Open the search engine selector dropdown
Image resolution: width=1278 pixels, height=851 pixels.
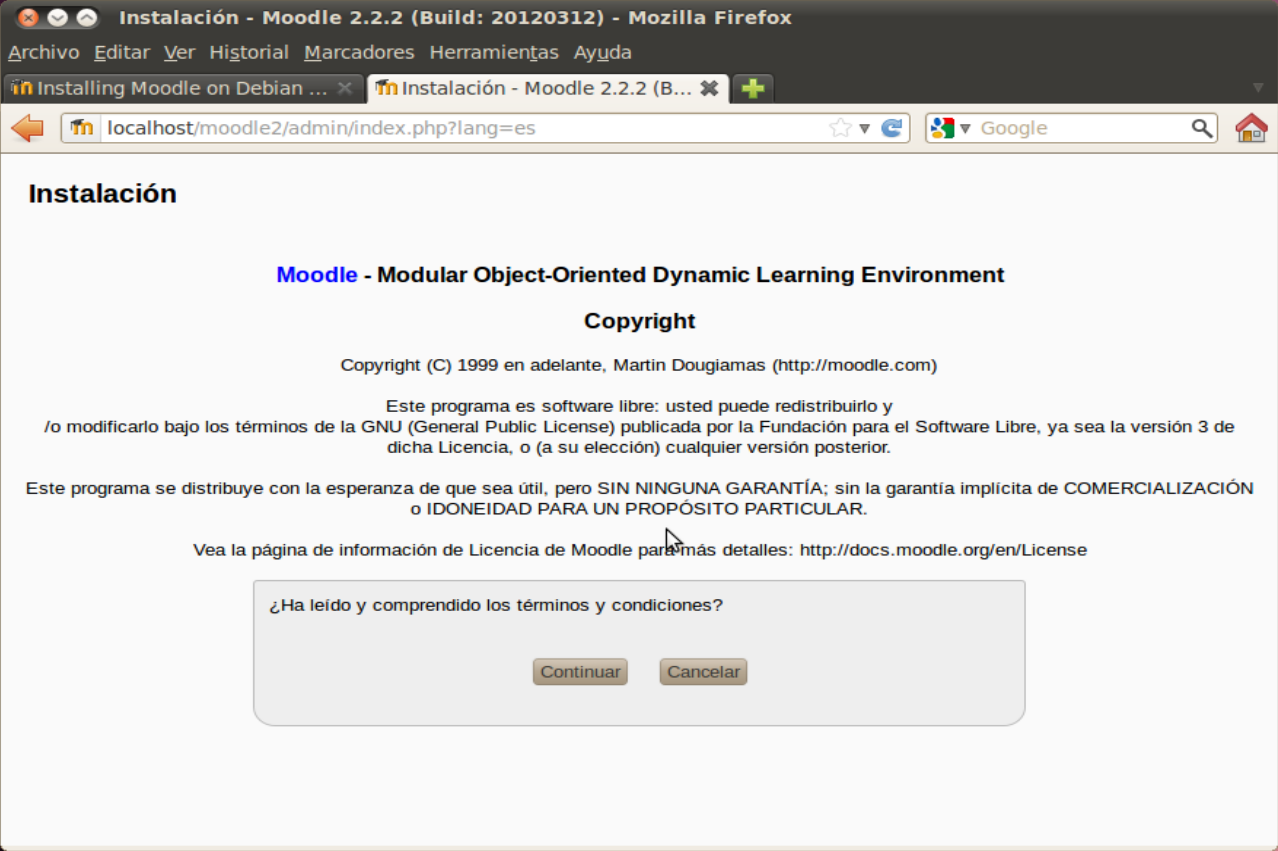coord(951,128)
